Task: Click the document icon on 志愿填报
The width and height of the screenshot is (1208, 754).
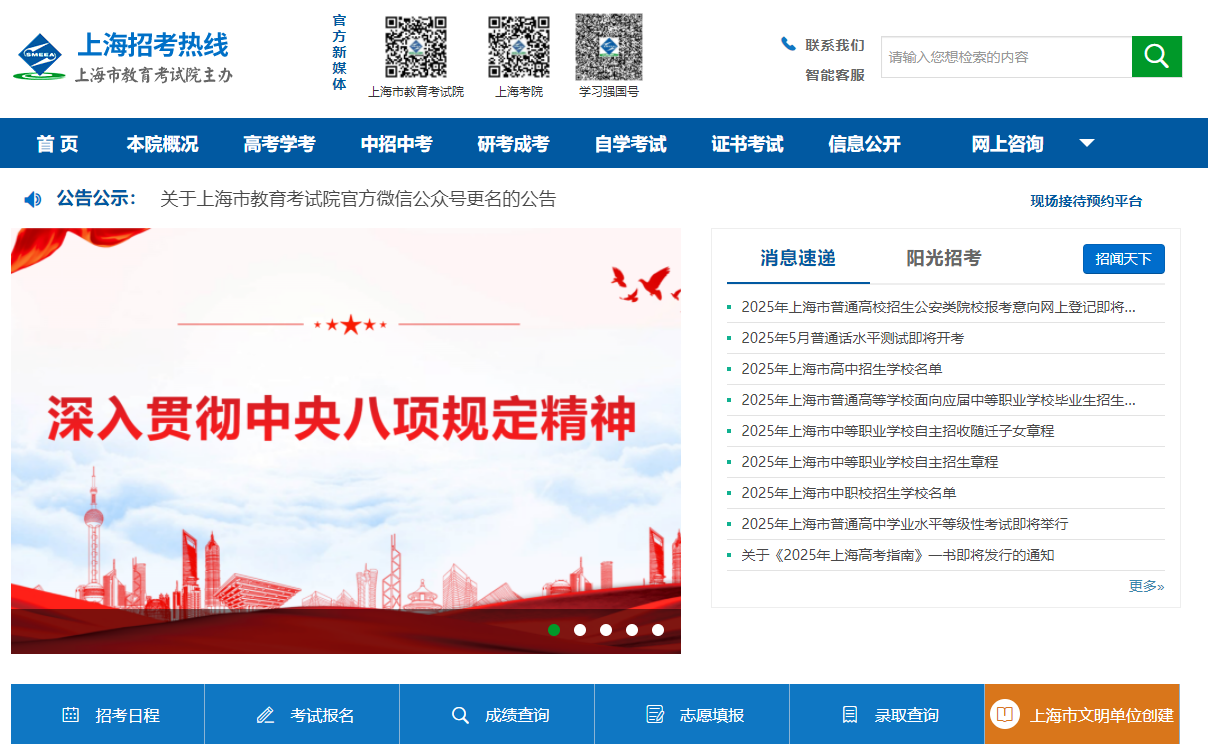Action: point(655,713)
